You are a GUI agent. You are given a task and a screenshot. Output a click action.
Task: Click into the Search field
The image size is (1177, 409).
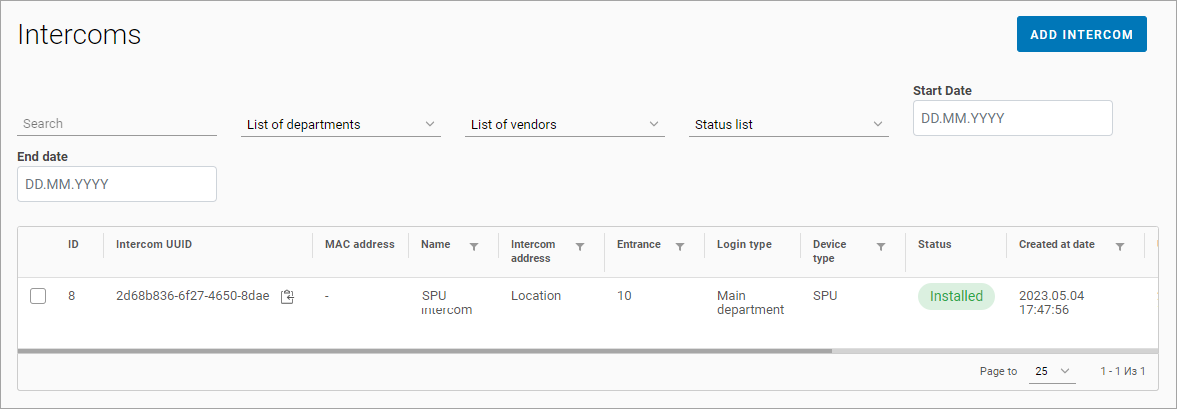(117, 124)
